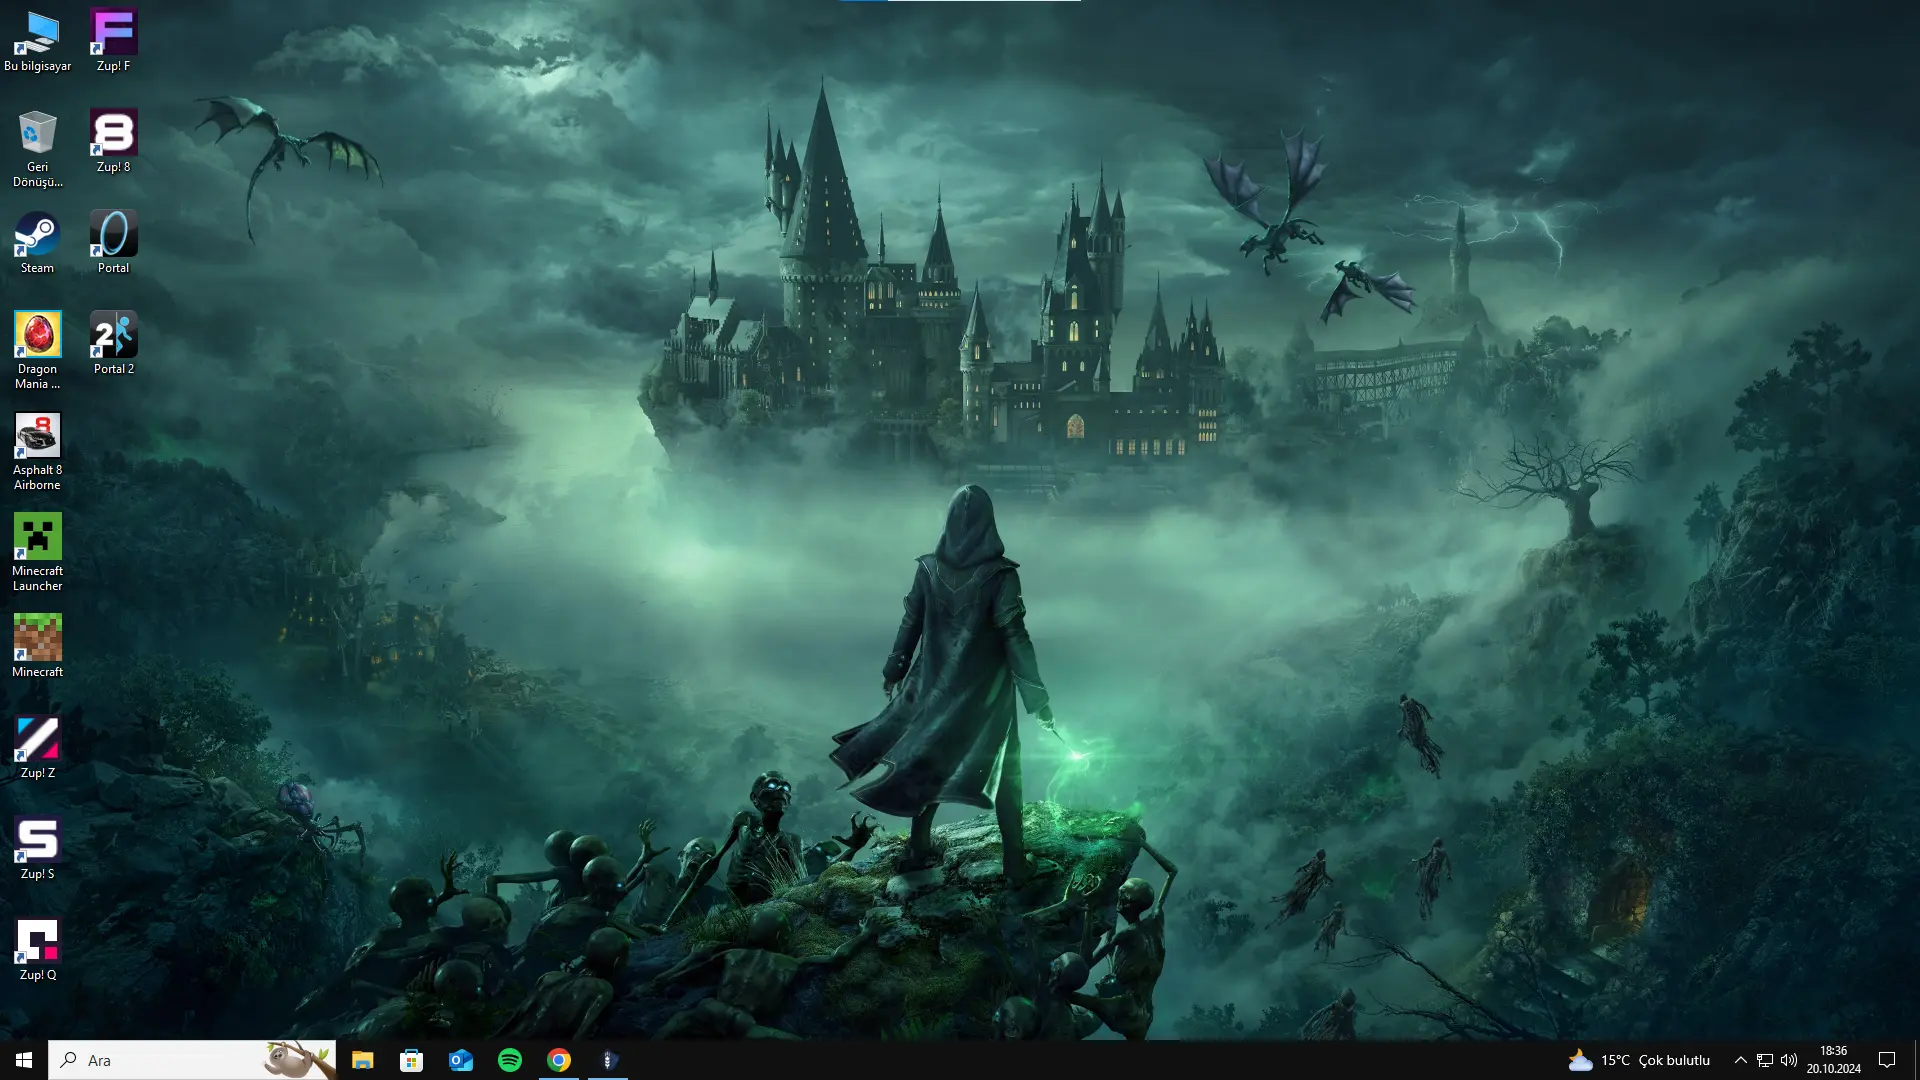
Task: Switch to Google Chrome on the taskbar
Action: (559, 1060)
